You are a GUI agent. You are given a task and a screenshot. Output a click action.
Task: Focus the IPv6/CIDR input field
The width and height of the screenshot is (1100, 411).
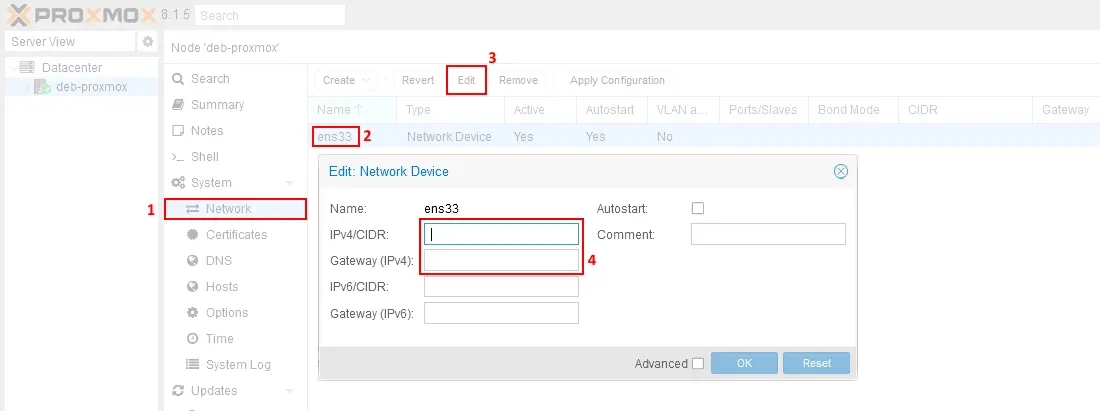tap(502, 287)
